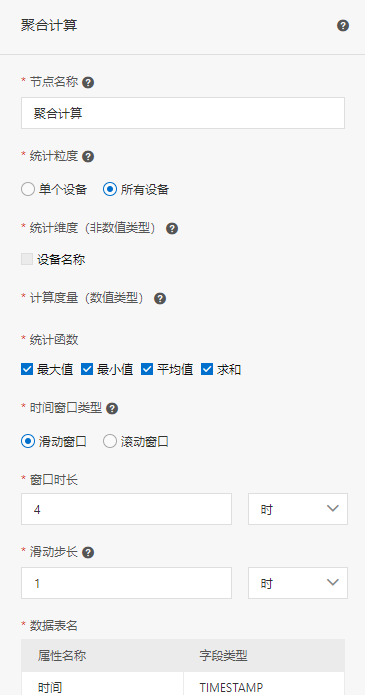Open help icon in 聚合计算 header
Image resolution: width=365 pixels, height=695 pixels.
[x=343, y=26]
